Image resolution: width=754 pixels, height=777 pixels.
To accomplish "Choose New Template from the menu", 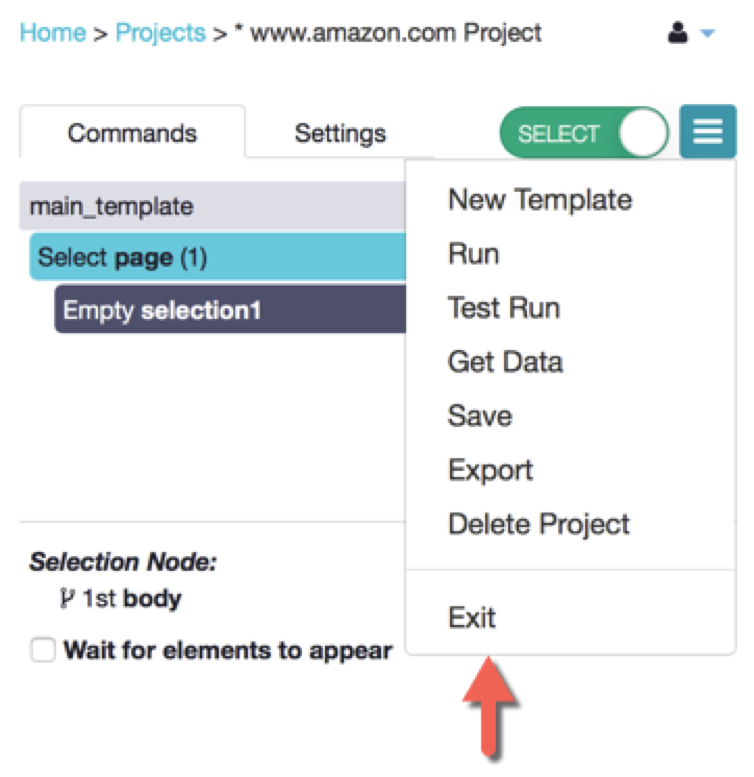I will tap(540, 200).
